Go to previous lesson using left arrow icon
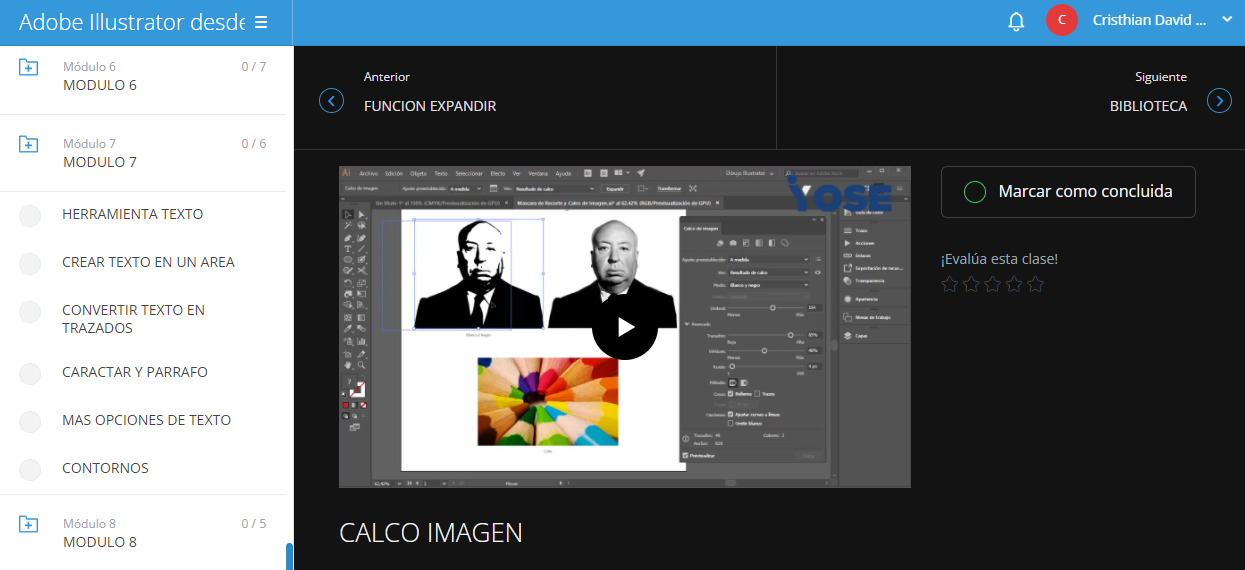Screen dimensions: 1245x570 [331, 101]
